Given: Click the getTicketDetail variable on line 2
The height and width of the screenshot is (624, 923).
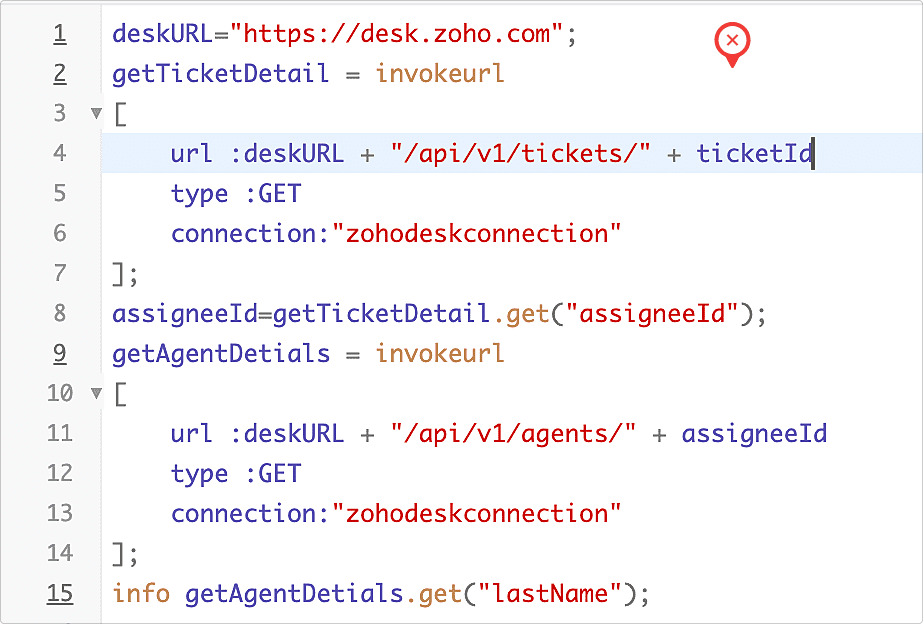Looking at the screenshot, I should [x=220, y=74].
